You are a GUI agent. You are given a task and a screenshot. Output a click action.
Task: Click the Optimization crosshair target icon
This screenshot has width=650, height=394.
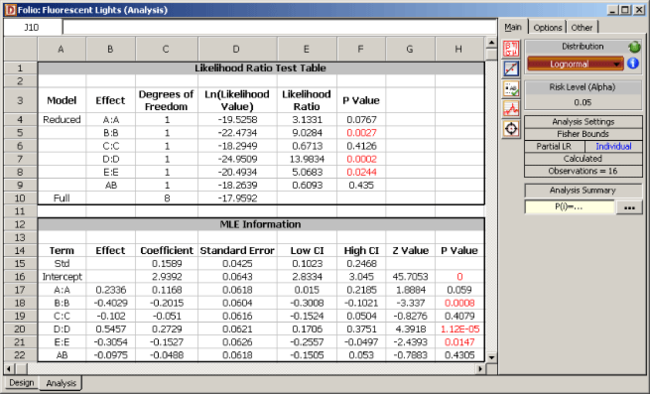coord(511,129)
